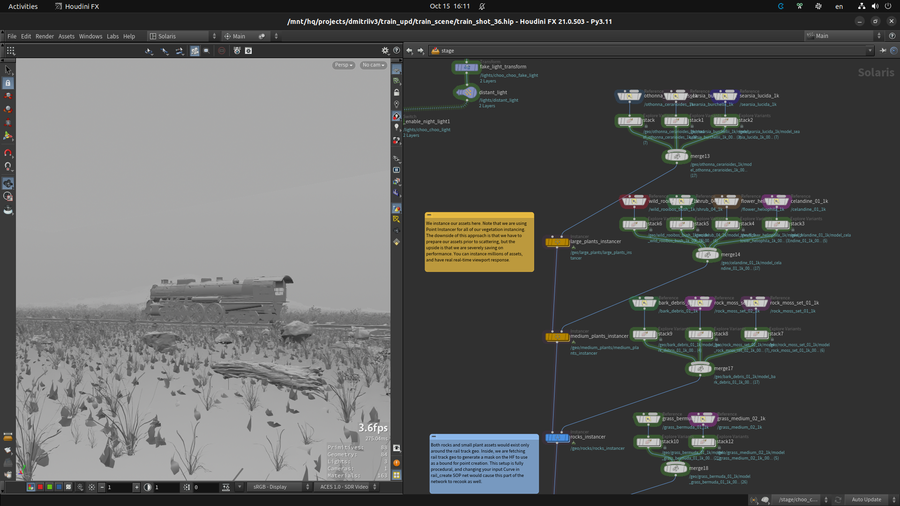Open the Render menu
Image resolution: width=900 pixels, height=506 pixels.
pos(44,36)
